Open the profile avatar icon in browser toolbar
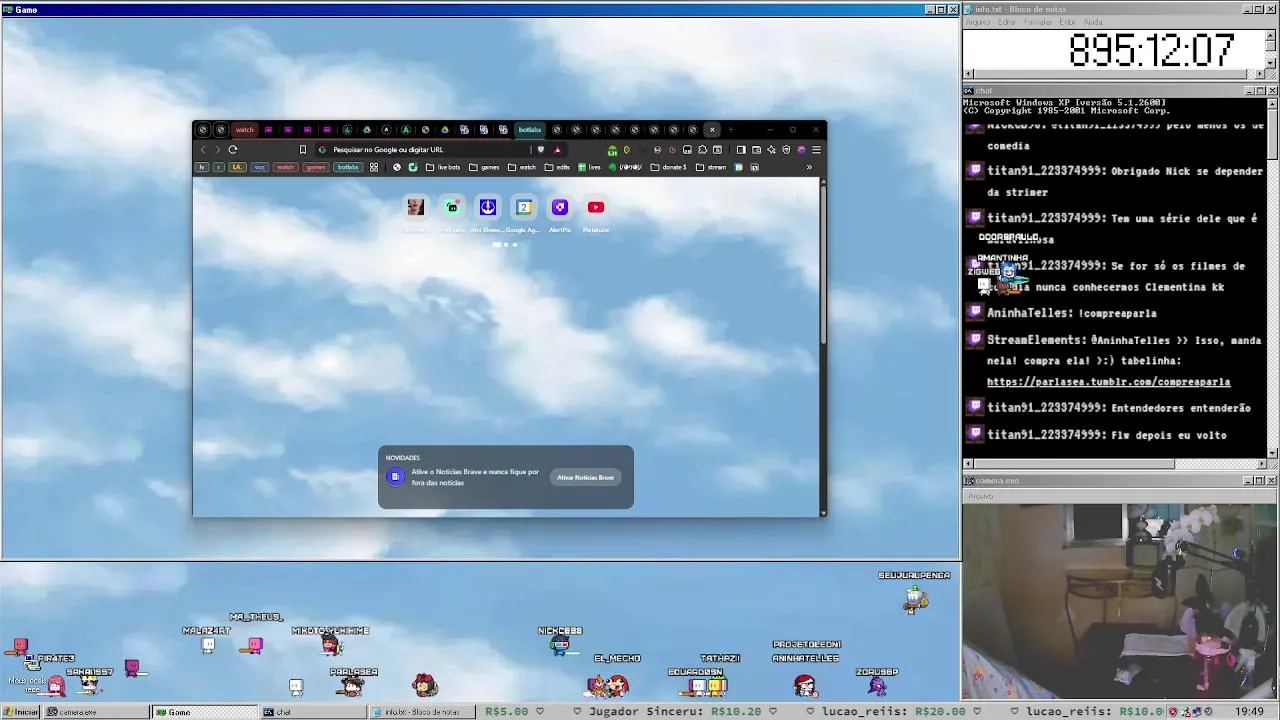1280x720 pixels. (x=801, y=150)
